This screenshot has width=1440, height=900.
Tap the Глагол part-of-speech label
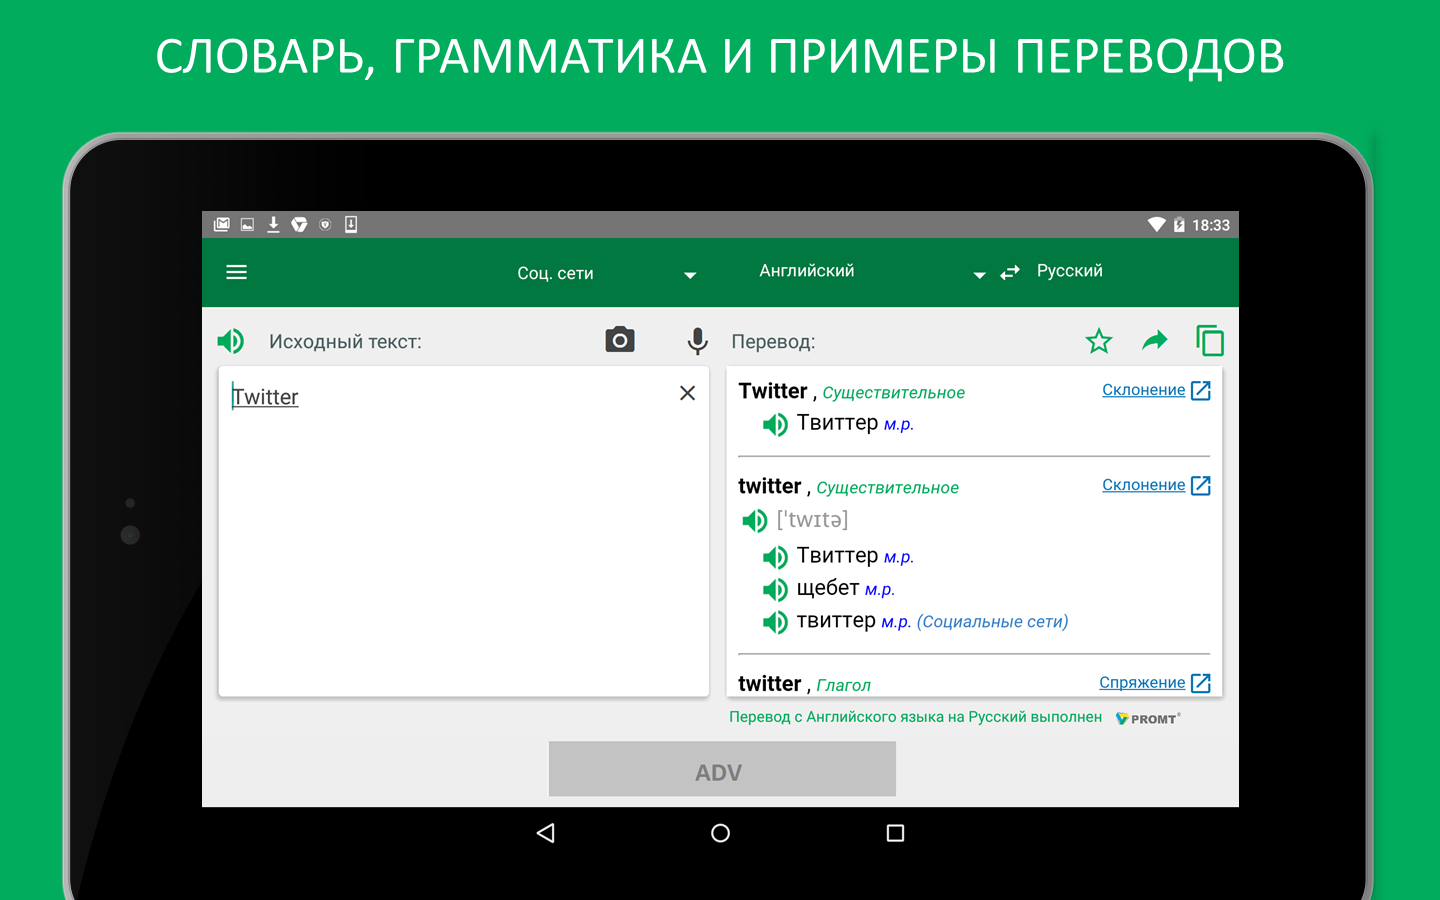(844, 685)
